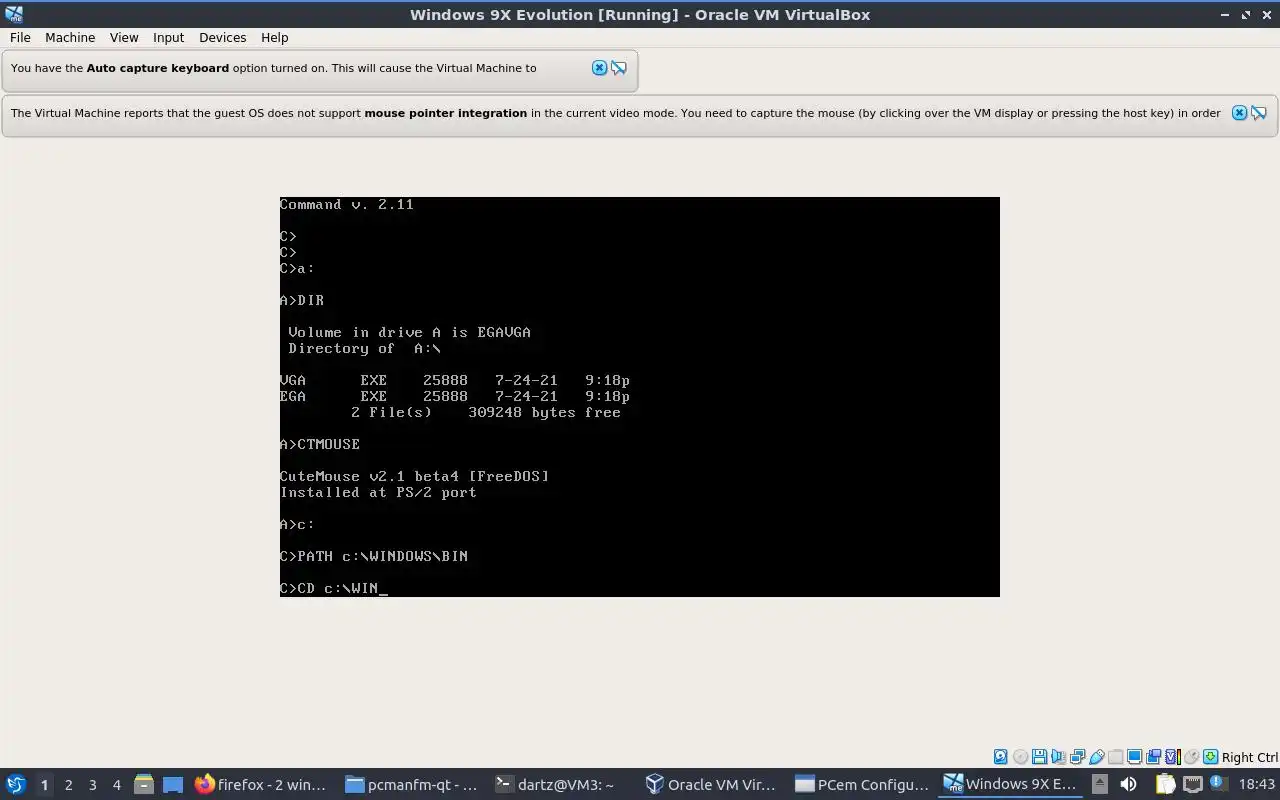
Task: Open the Machine menu
Action: tap(70, 37)
